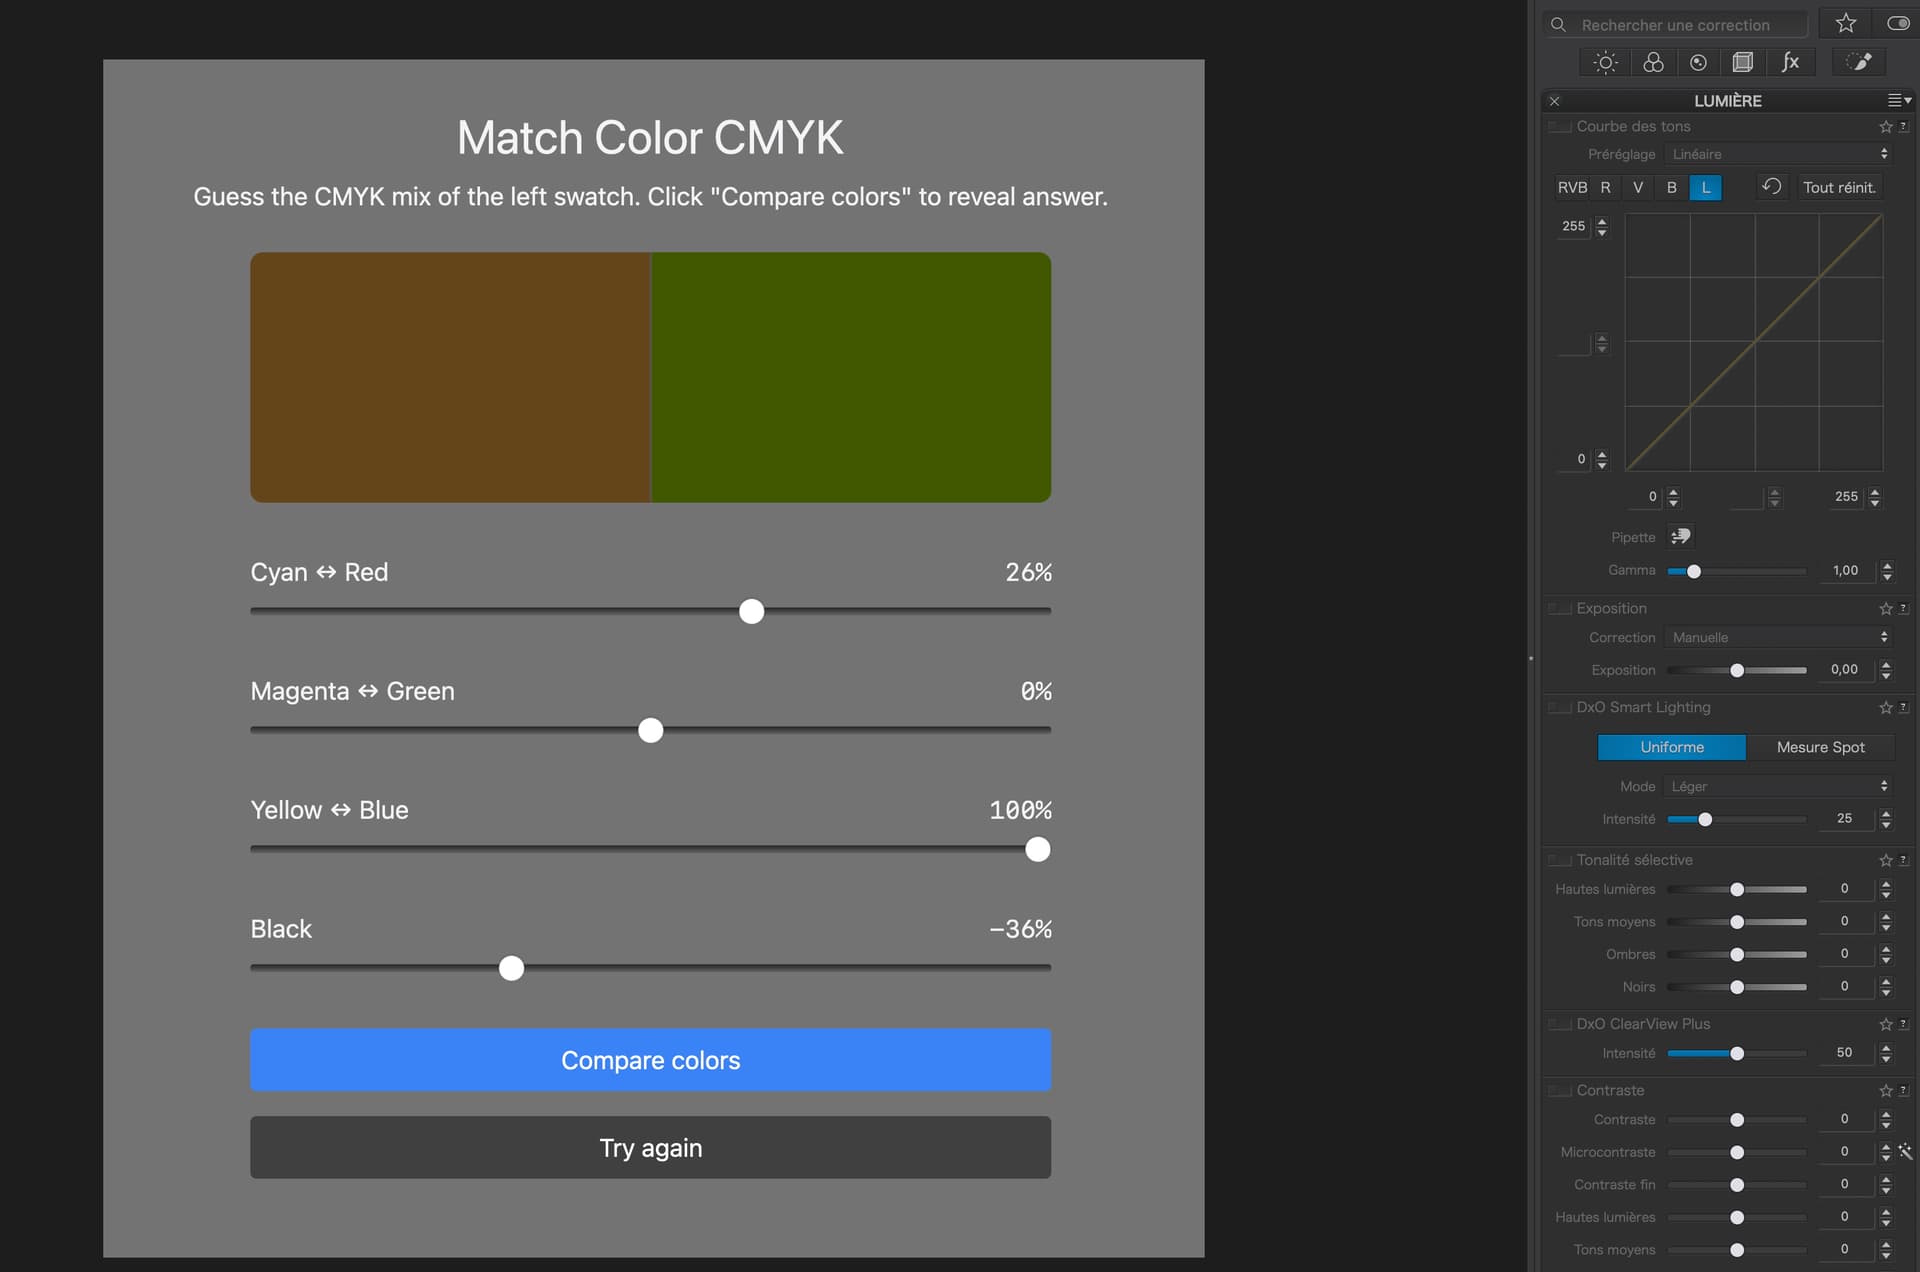This screenshot has height=1272, width=1920.
Task: Open the Correction Manuelle dropdown
Action: tap(1779, 637)
